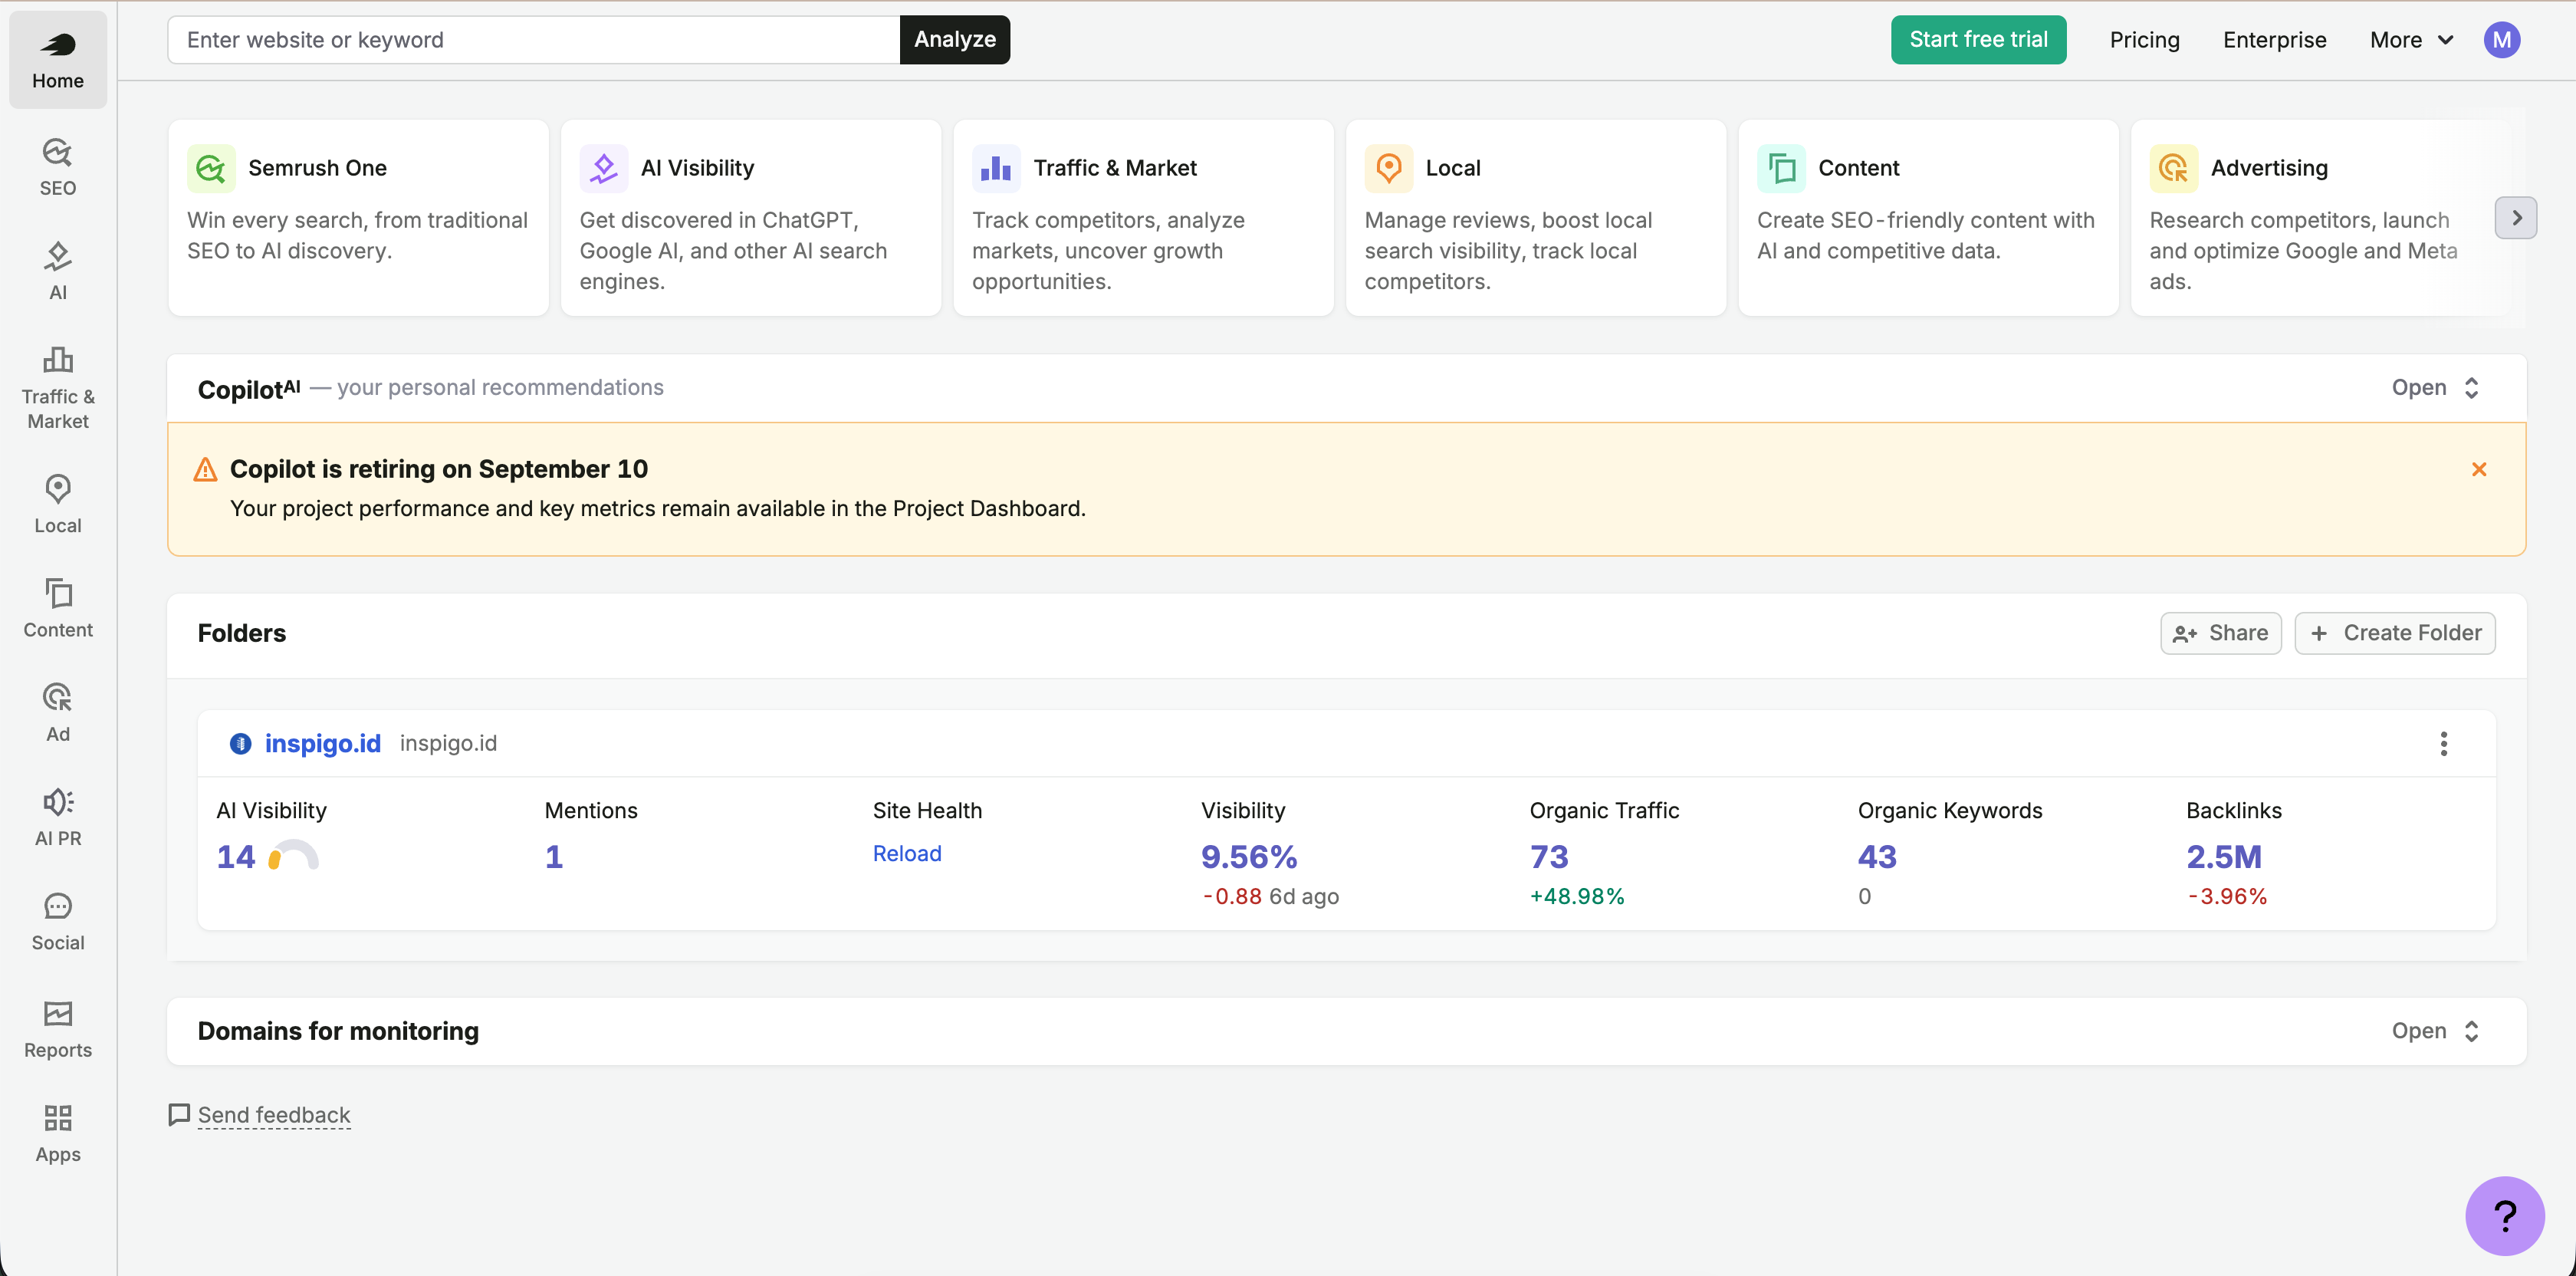The height and width of the screenshot is (1276, 2576).
Task: Toggle Domains for monitoring Open expander
Action: click(x=2435, y=1031)
